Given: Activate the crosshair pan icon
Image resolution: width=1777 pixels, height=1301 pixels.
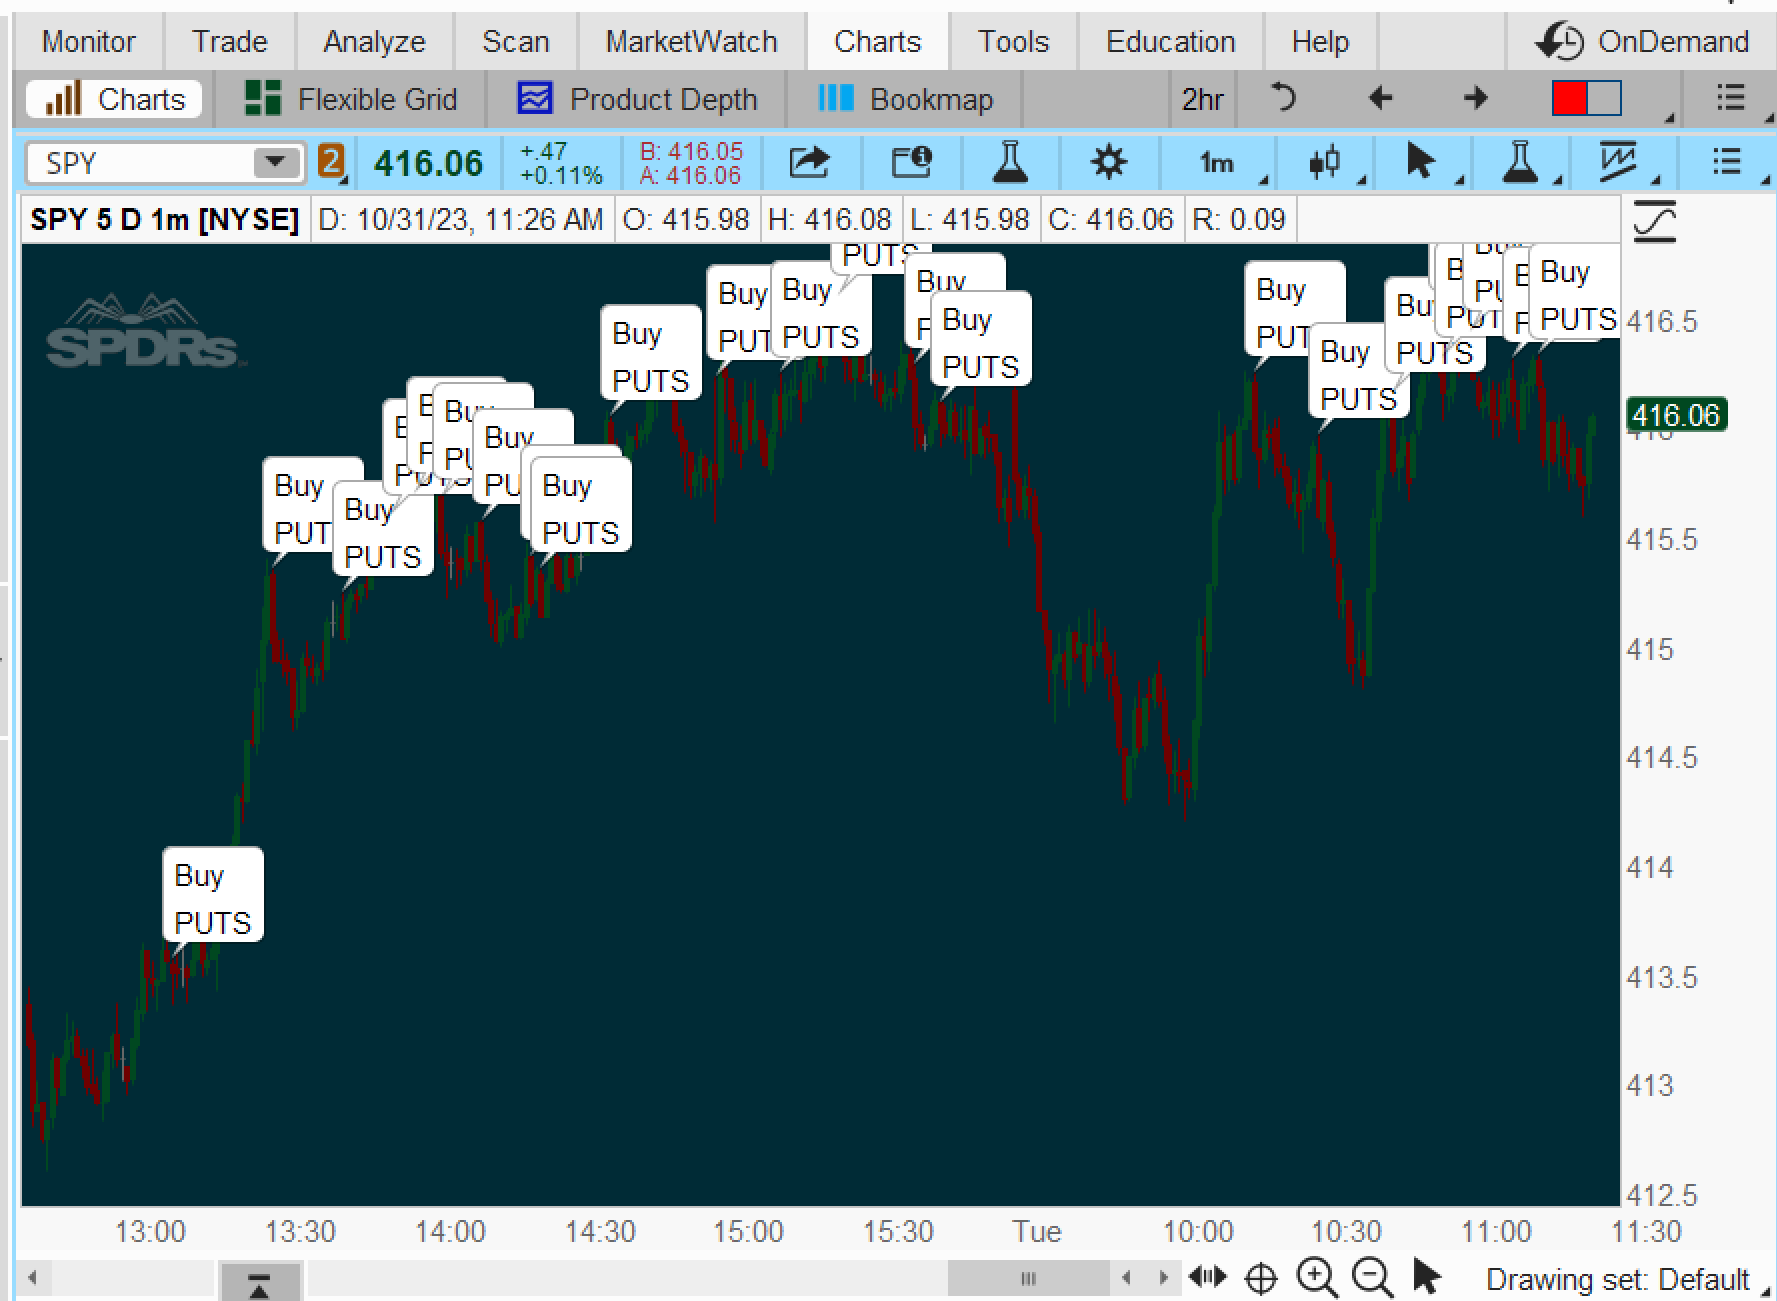Looking at the screenshot, I should [1261, 1278].
